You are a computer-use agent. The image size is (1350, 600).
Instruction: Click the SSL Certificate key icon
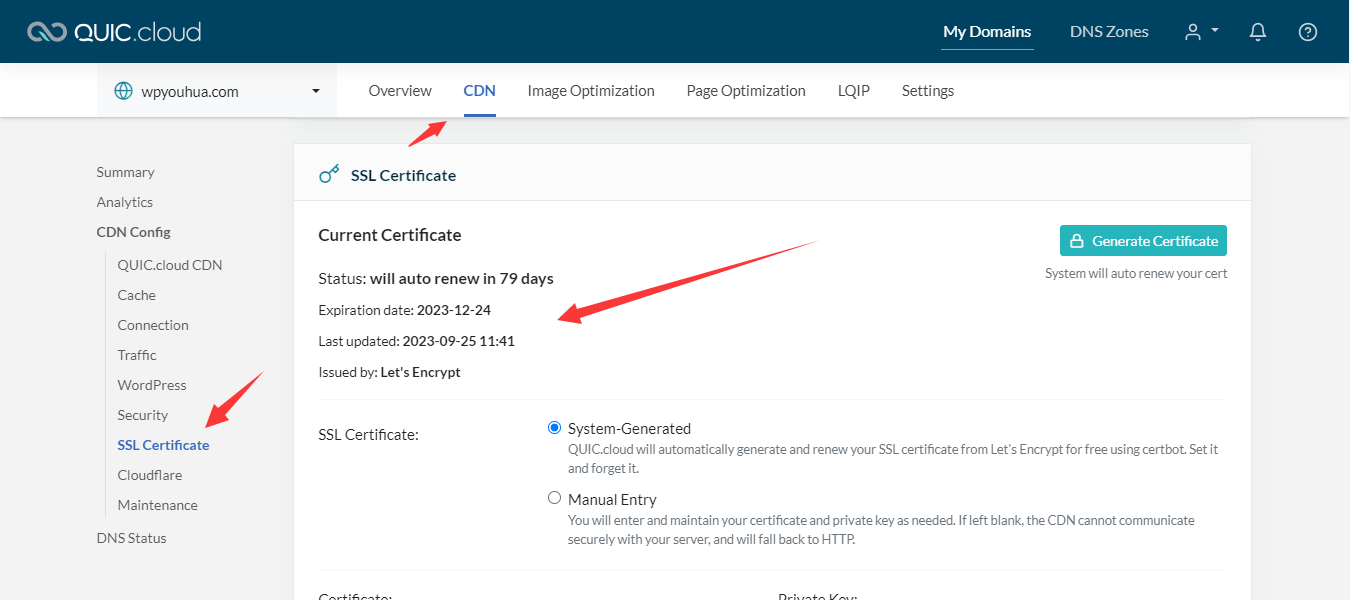tap(329, 175)
